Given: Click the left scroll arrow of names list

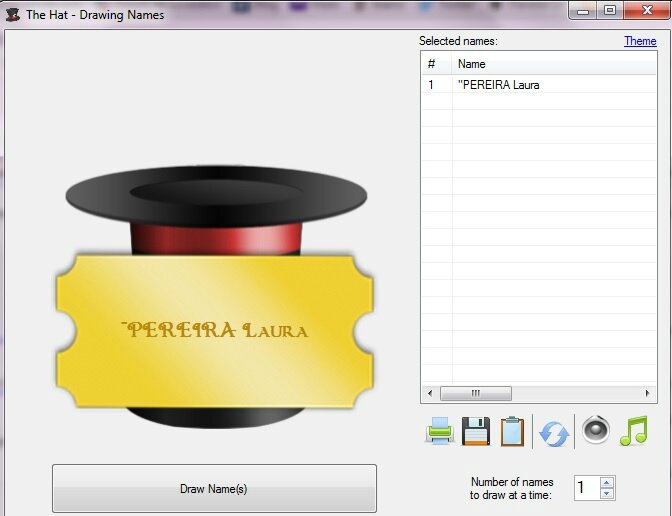Looking at the screenshot, I should (x=430, y=393).
